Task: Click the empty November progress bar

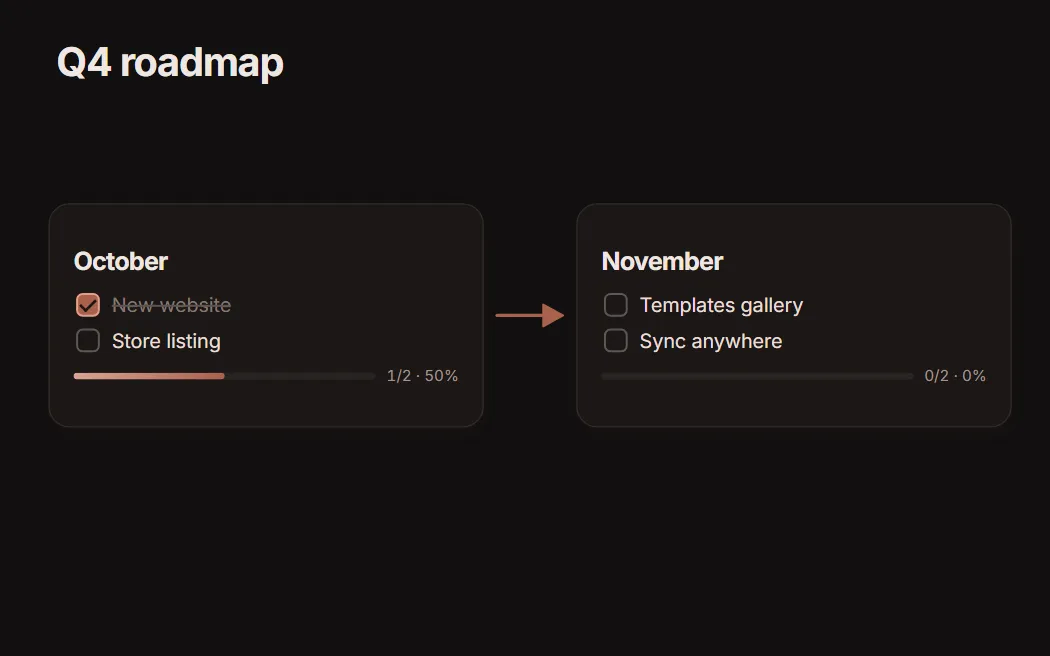Action: [x=757, y=376]
